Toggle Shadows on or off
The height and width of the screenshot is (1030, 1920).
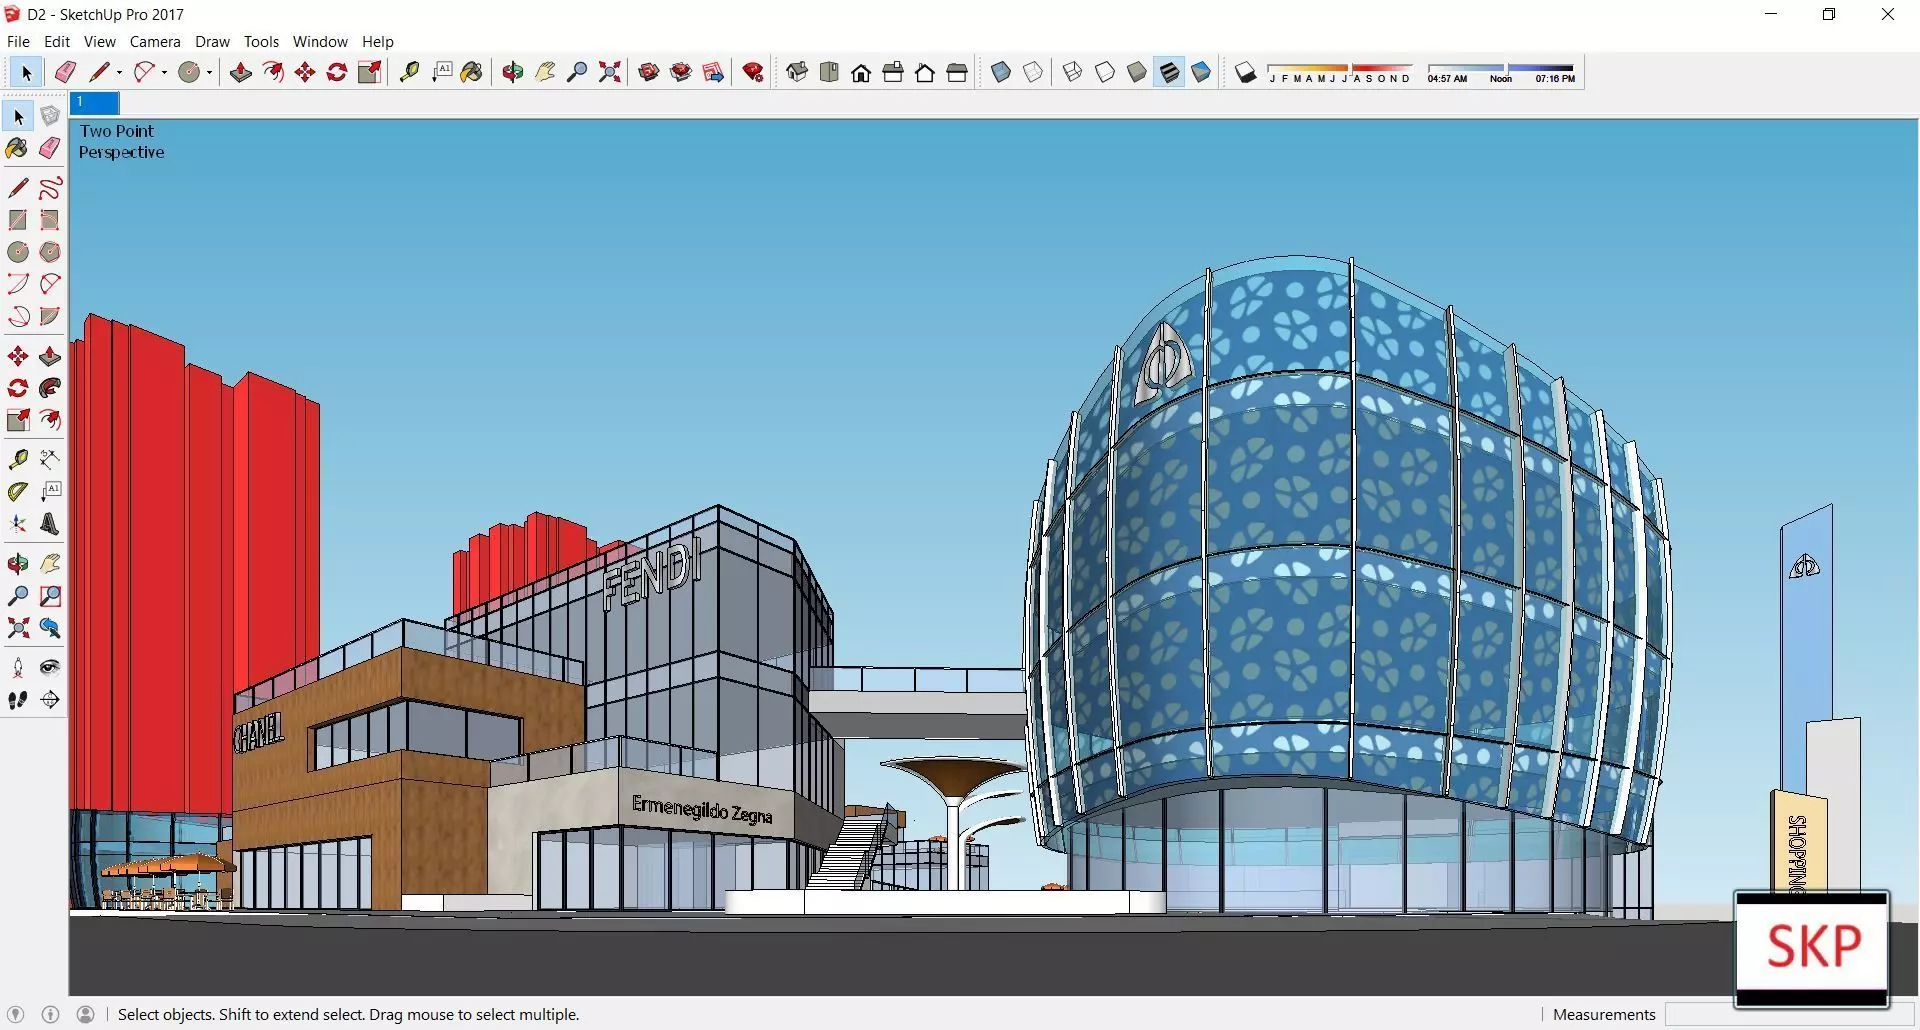point(1245,72)
